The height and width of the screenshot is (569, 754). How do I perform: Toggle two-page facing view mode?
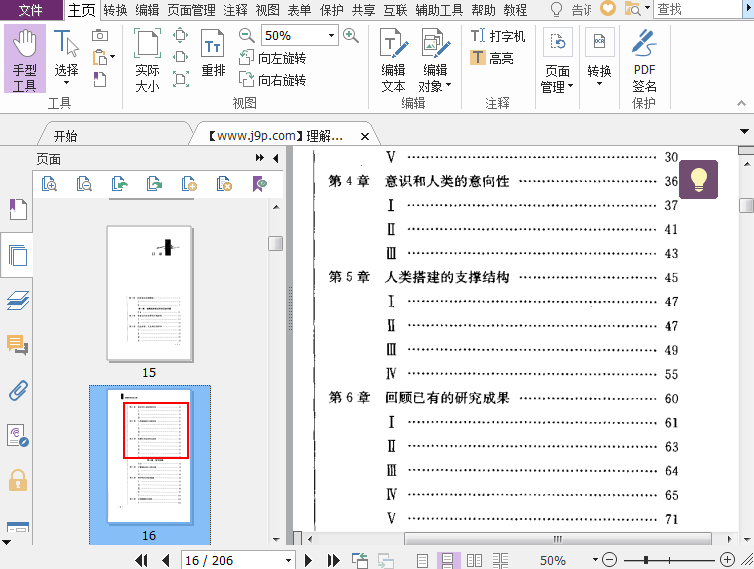(x=475, y=561)
